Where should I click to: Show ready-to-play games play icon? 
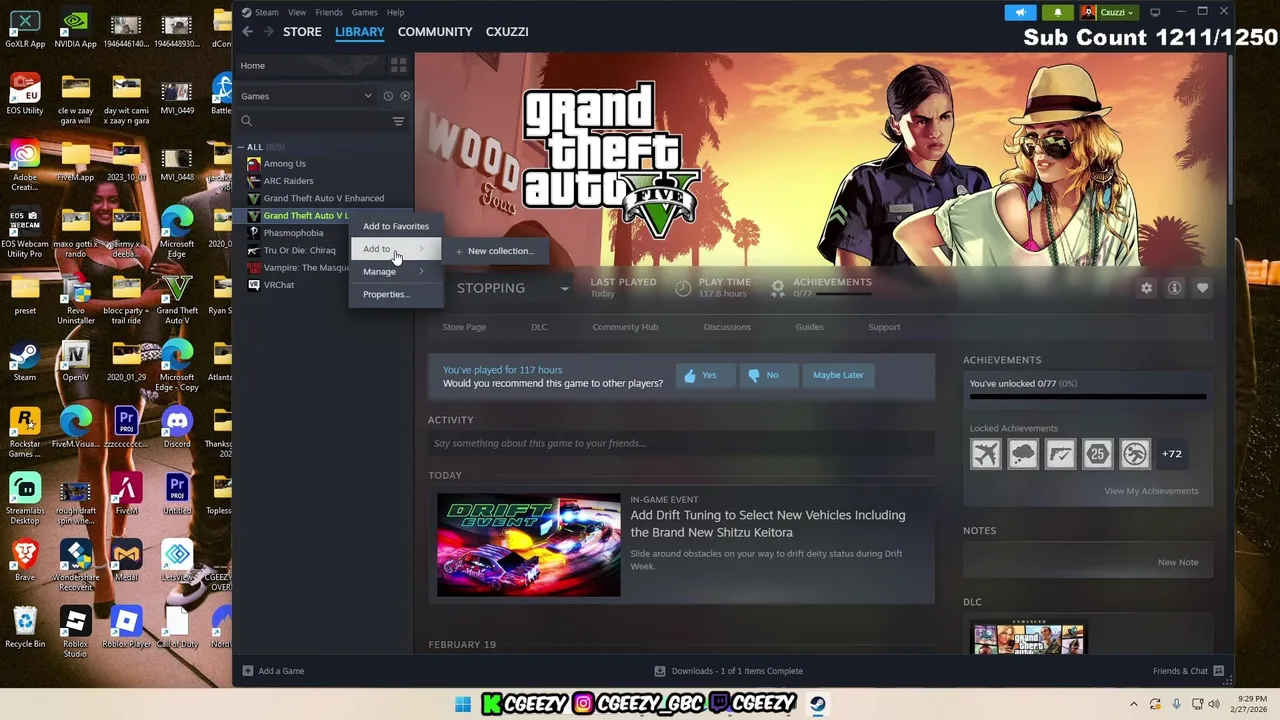click(405, 96)
